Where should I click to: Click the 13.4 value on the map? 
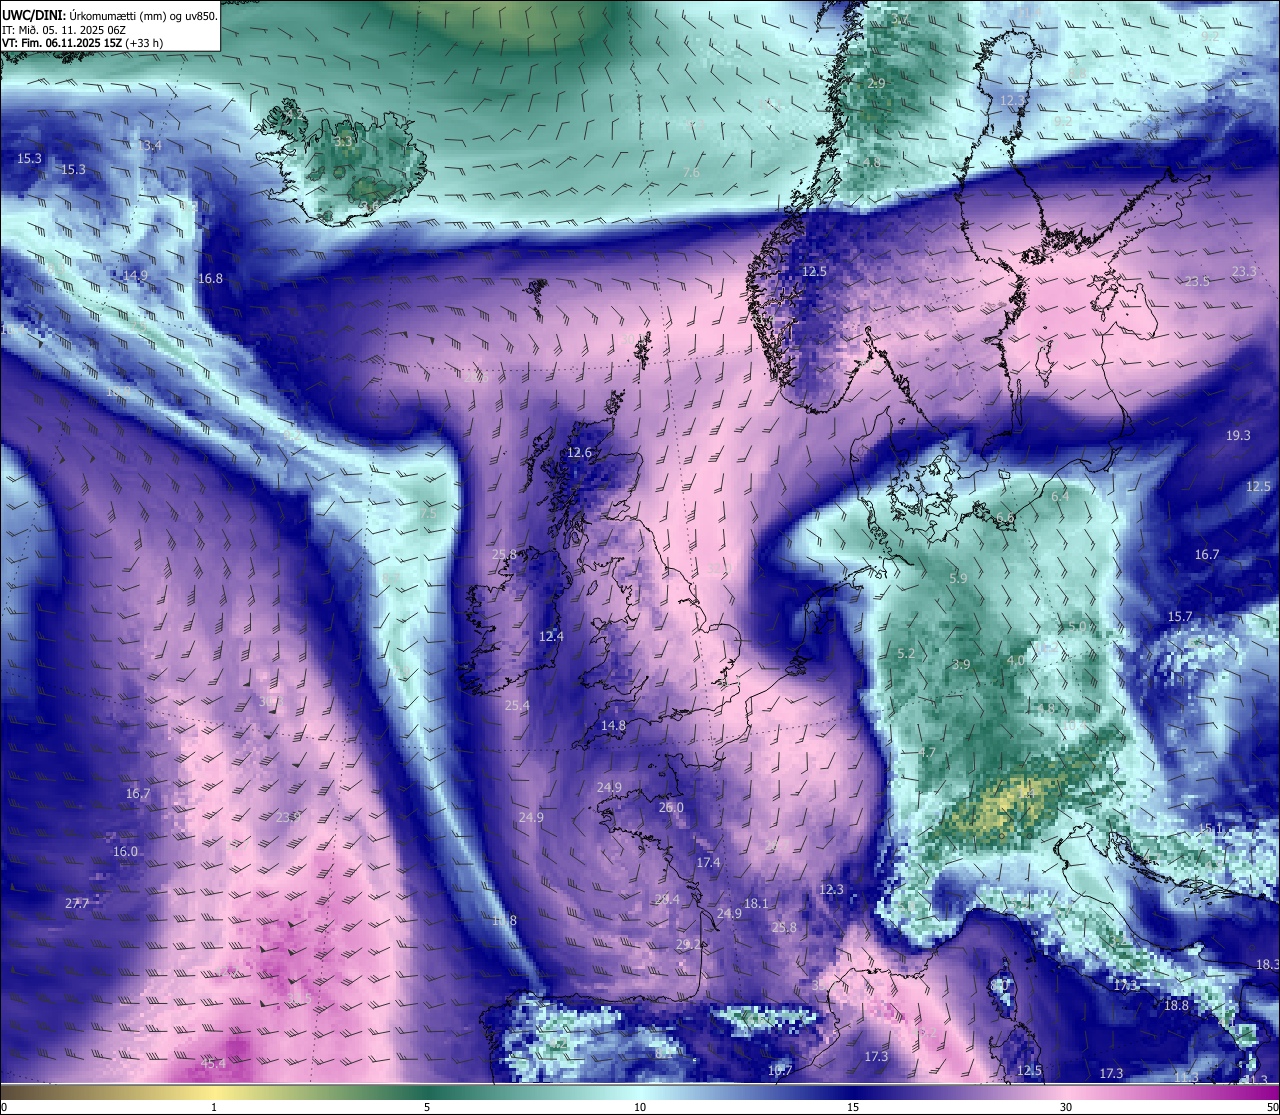pyautogui.click(x=149, y=146)
